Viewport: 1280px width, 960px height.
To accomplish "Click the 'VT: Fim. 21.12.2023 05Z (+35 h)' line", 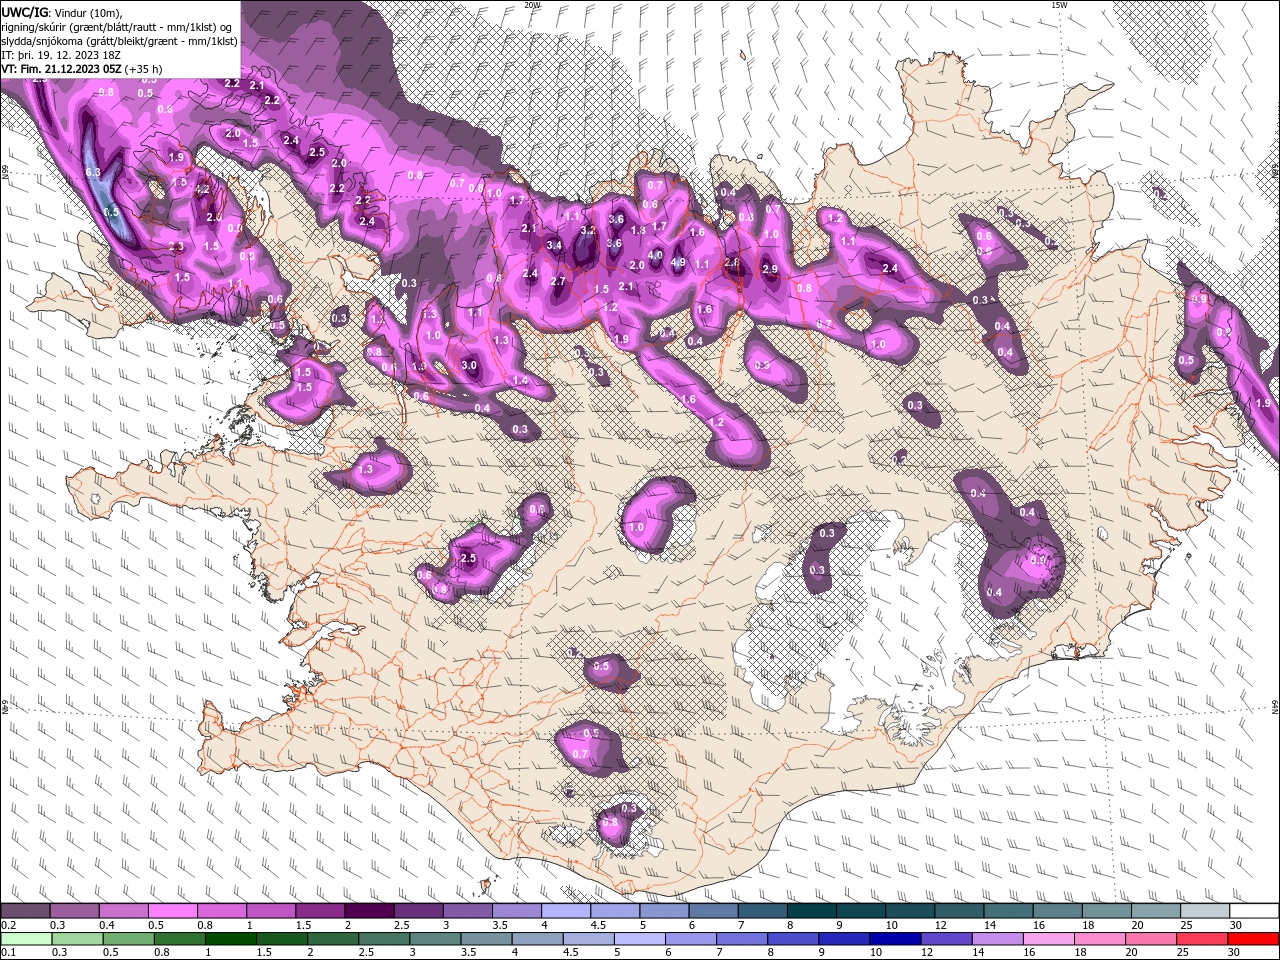I will click(82, 69).
